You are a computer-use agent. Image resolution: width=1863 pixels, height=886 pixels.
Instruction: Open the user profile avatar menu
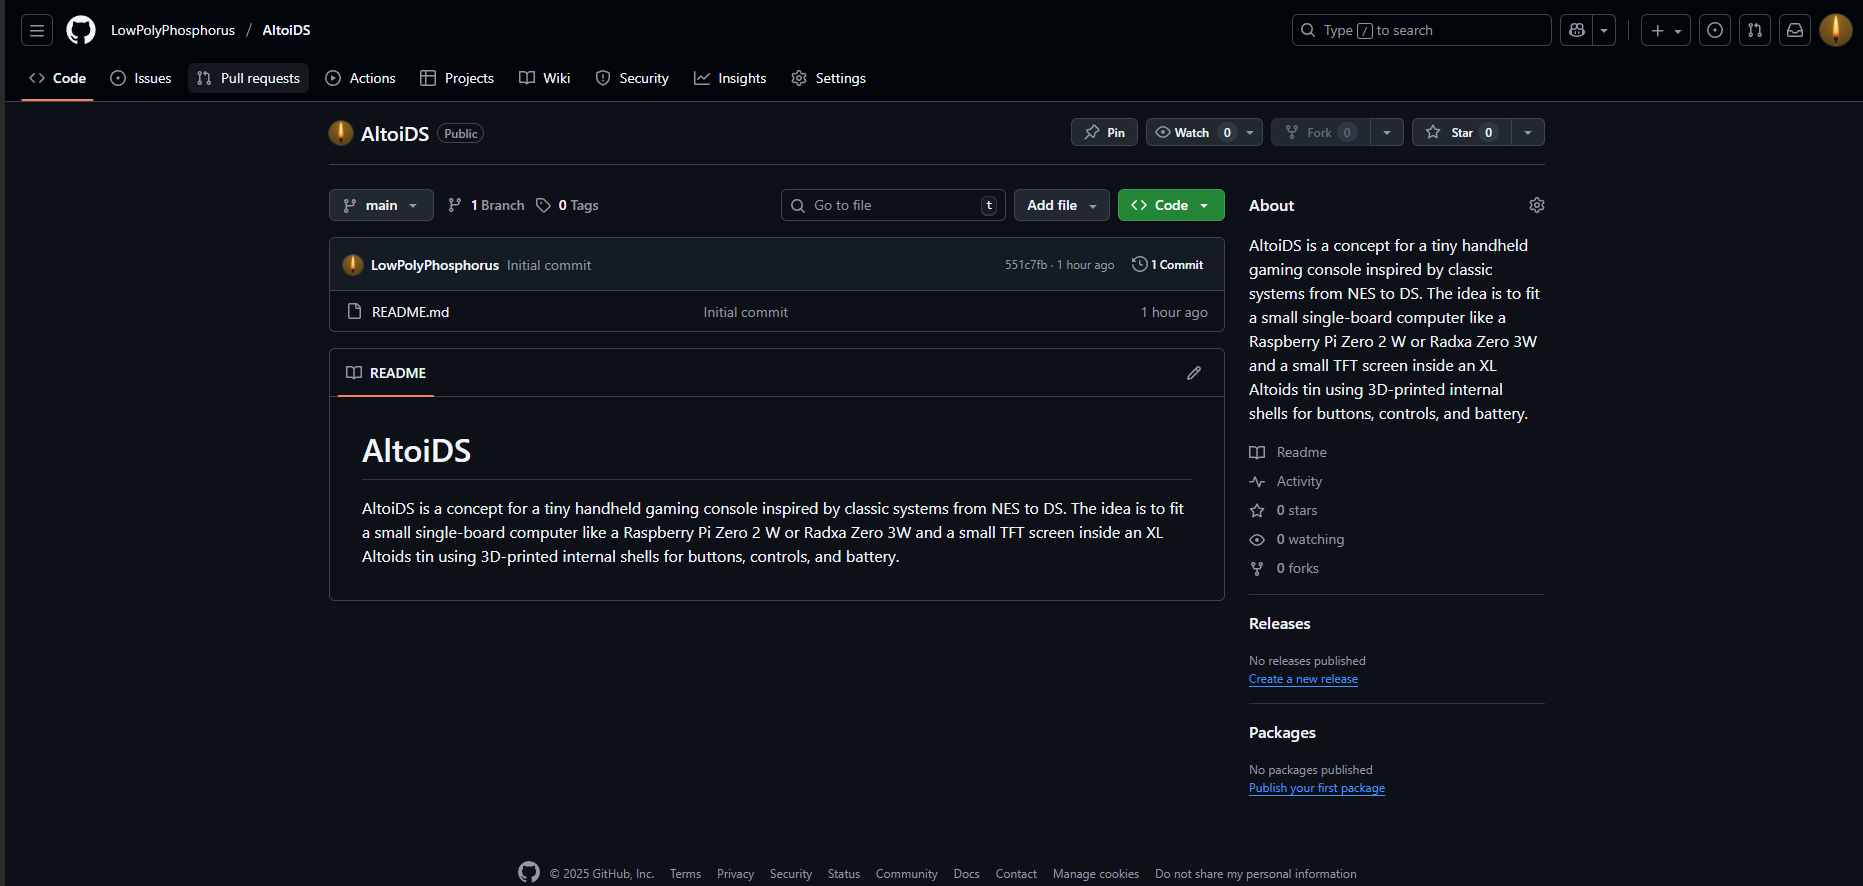[x=1835, y=31]
